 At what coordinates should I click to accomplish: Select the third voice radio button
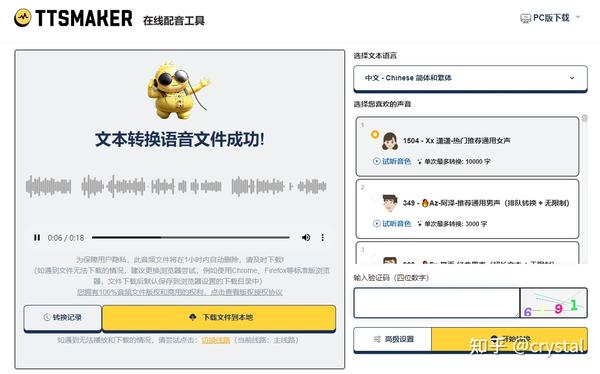375,259
